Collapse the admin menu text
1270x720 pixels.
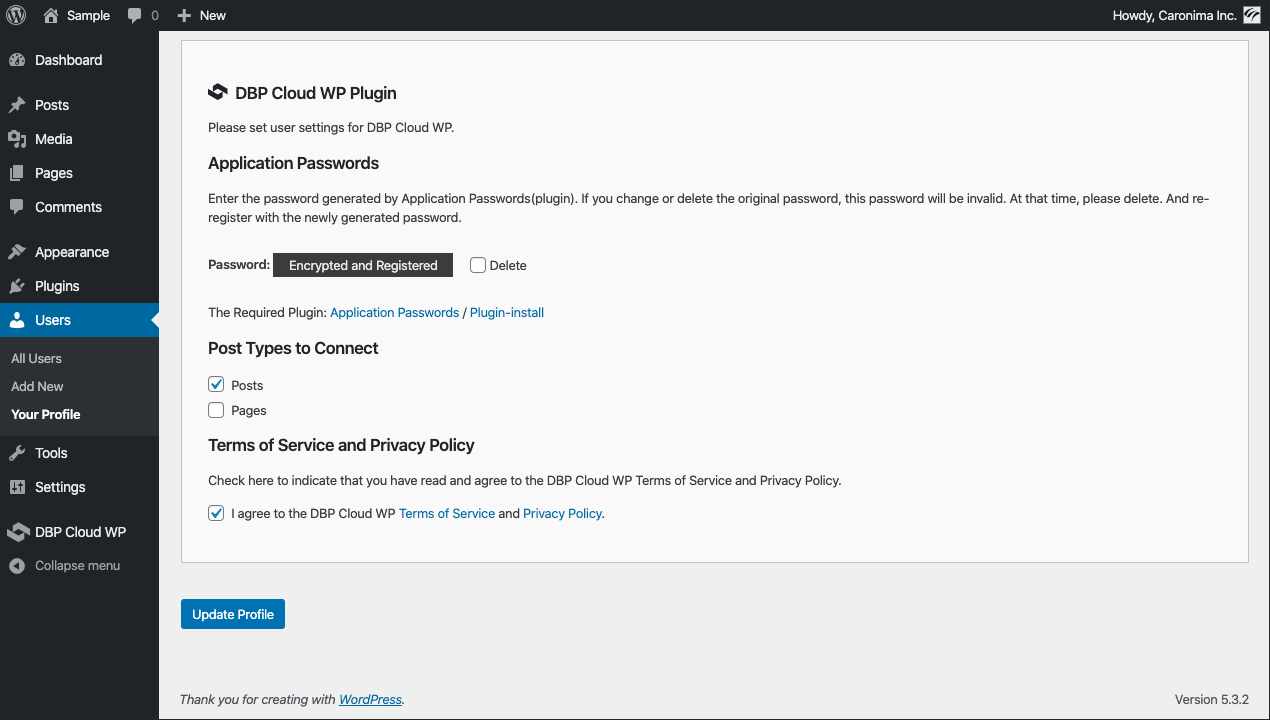[77, 565]
